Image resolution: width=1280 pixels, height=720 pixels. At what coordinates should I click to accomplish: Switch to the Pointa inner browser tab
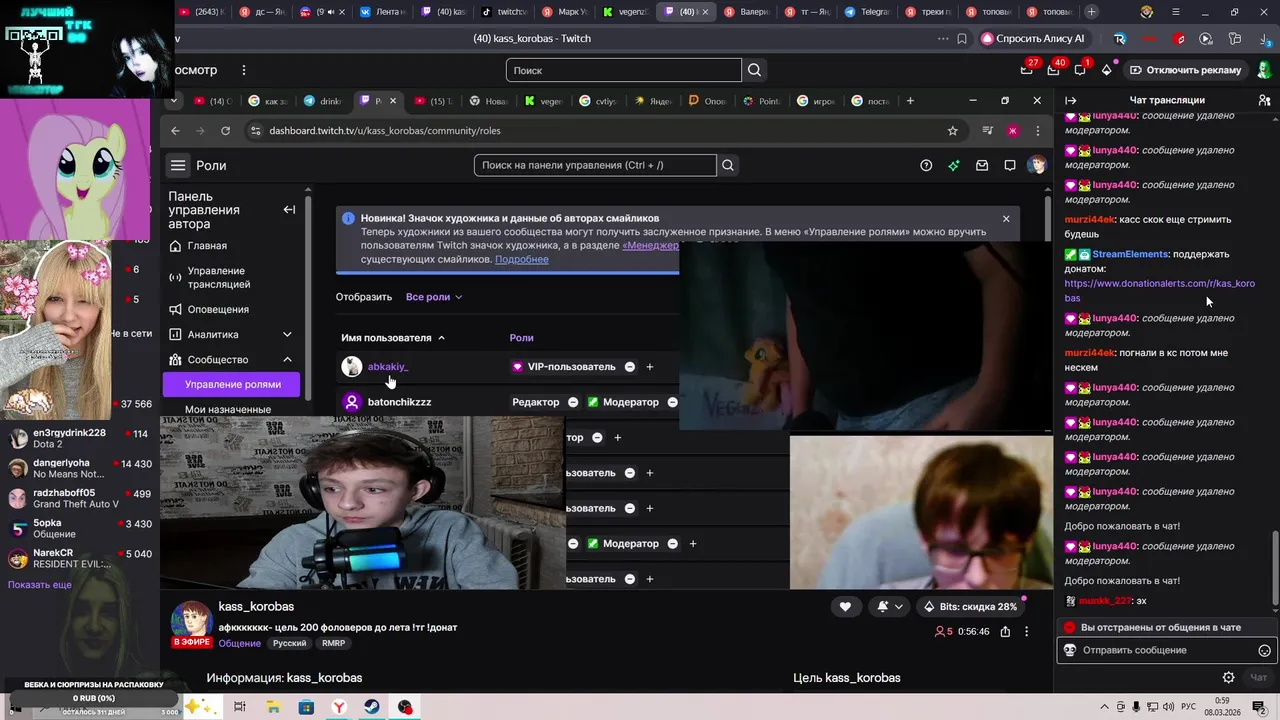[762, 101]
